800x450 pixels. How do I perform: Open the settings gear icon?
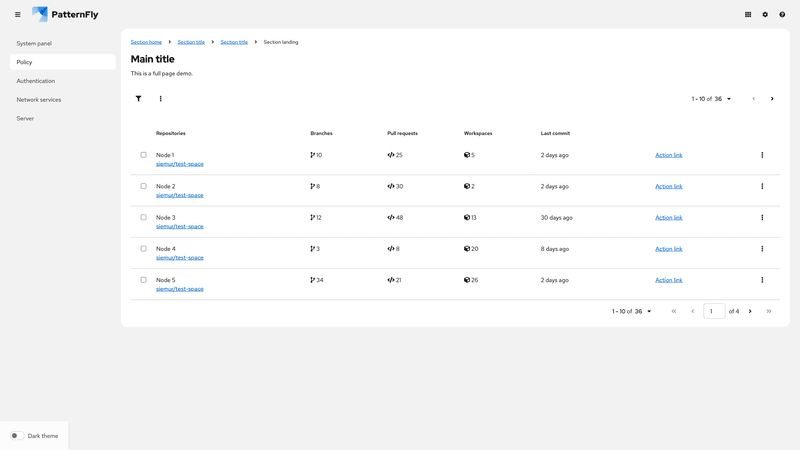tap(765, 15)
